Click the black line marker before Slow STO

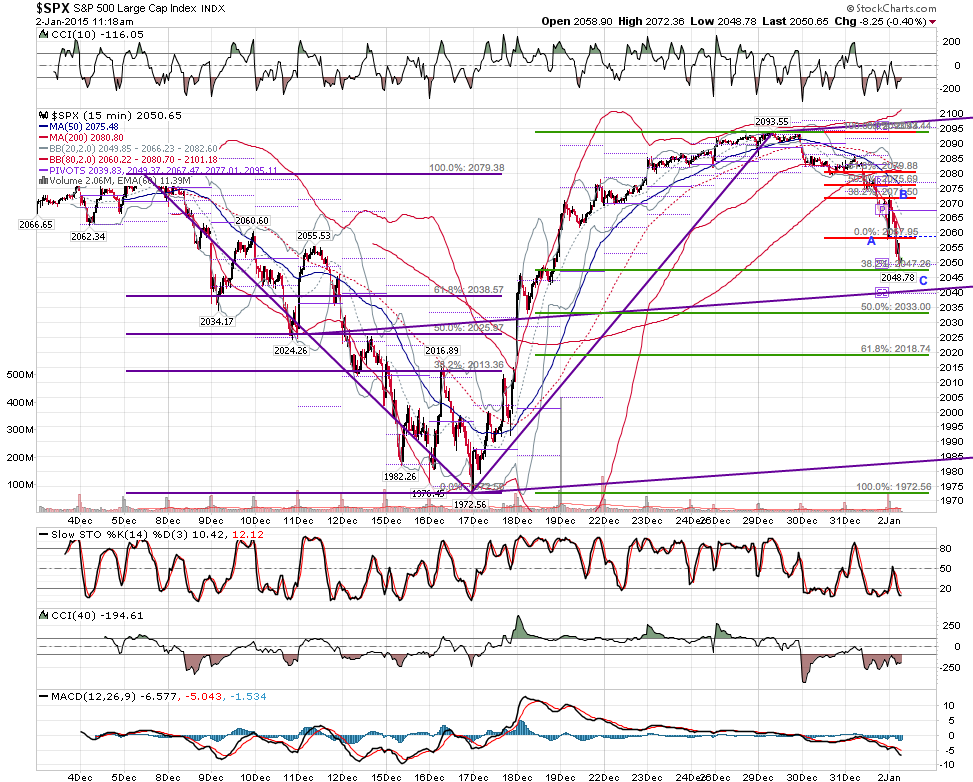tap(43, 534)
